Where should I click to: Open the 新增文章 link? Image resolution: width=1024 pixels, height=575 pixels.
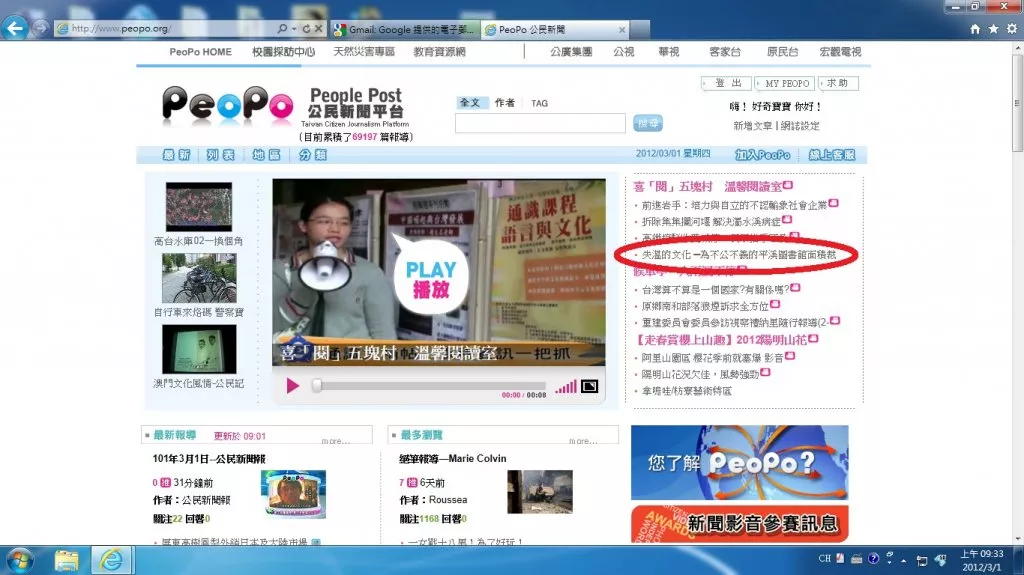(752, 125)
